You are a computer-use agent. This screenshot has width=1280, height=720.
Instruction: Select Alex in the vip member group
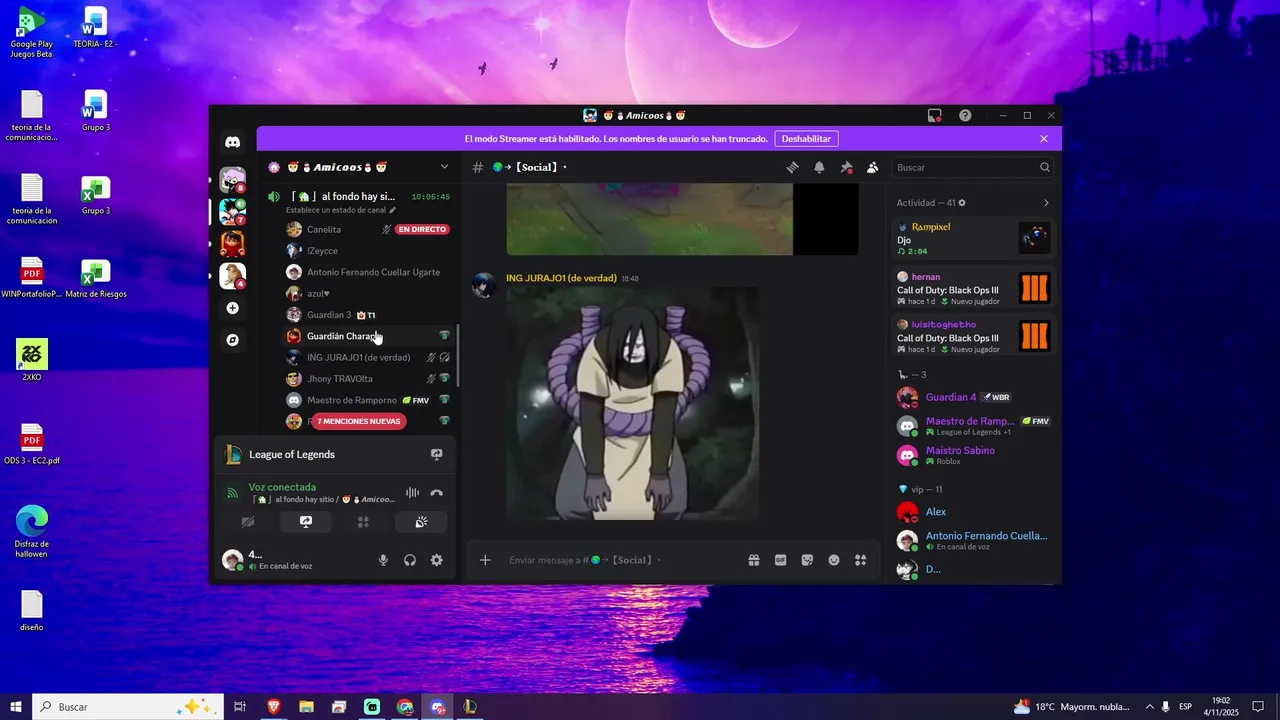[973, 512]
